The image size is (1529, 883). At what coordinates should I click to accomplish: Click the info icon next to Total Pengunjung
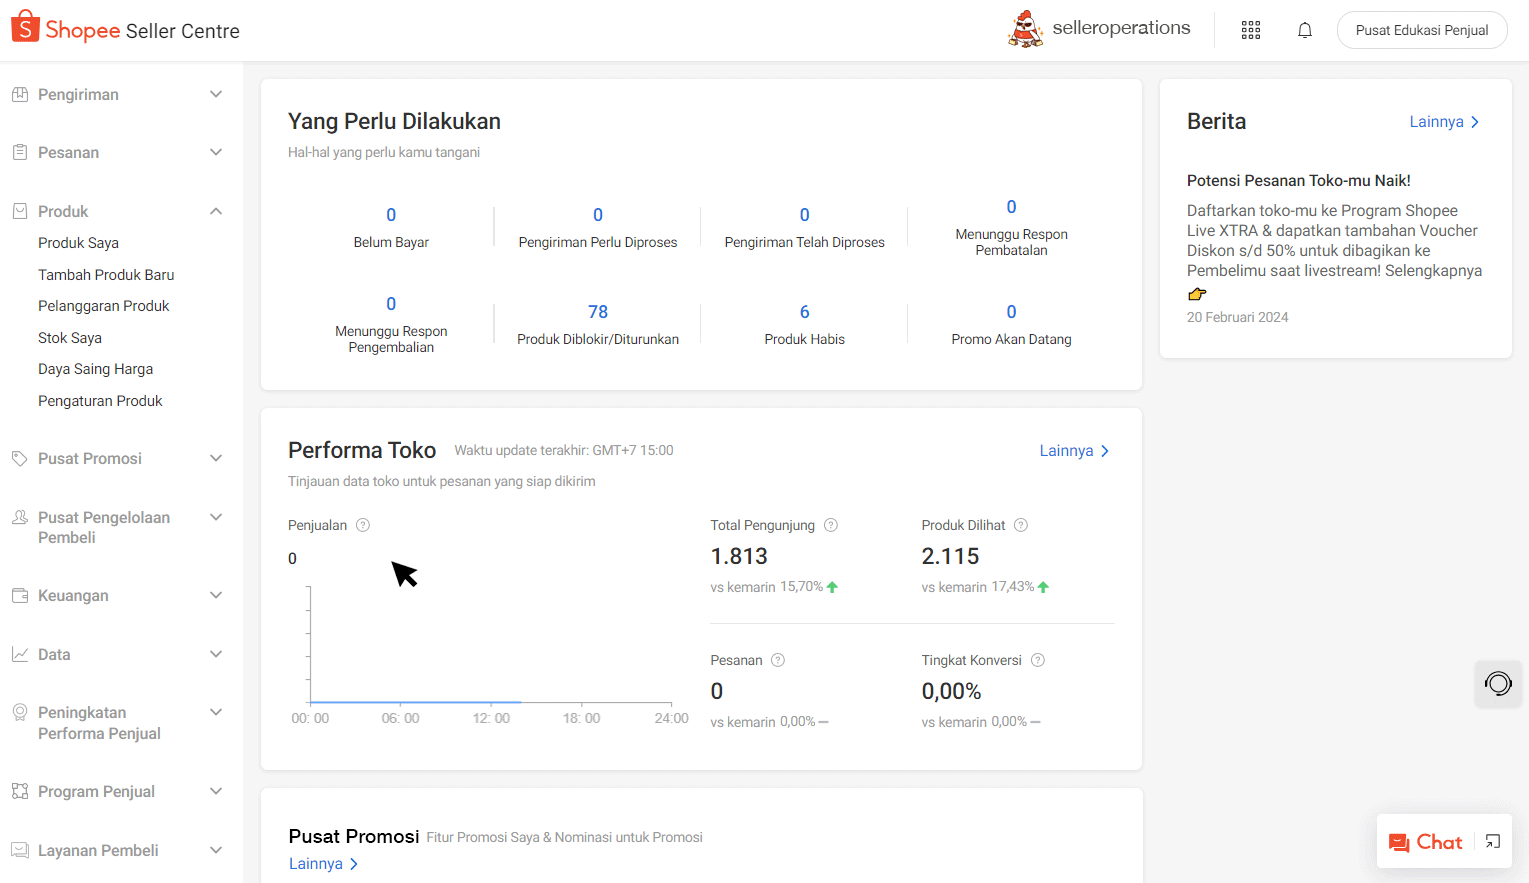(831, 525)
